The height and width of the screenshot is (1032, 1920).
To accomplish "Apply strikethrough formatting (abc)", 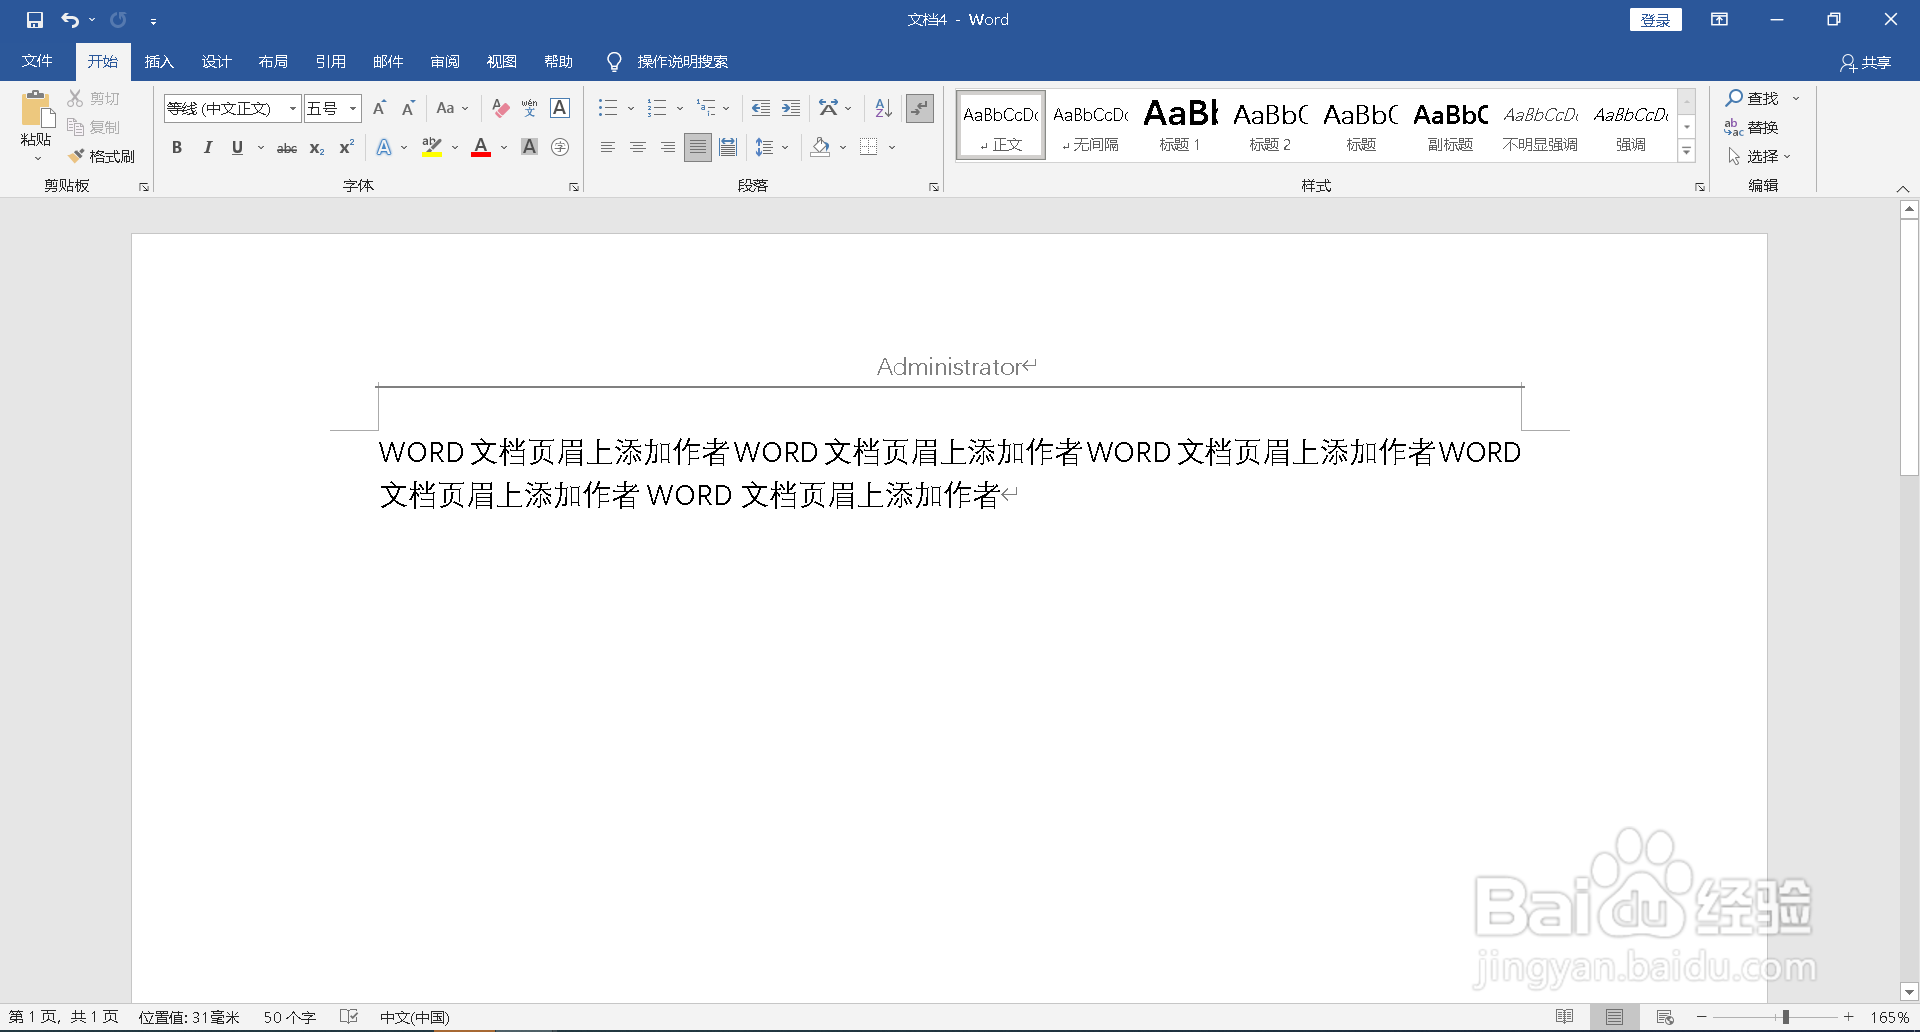I will pyautogui.click(x=287, y=148).
